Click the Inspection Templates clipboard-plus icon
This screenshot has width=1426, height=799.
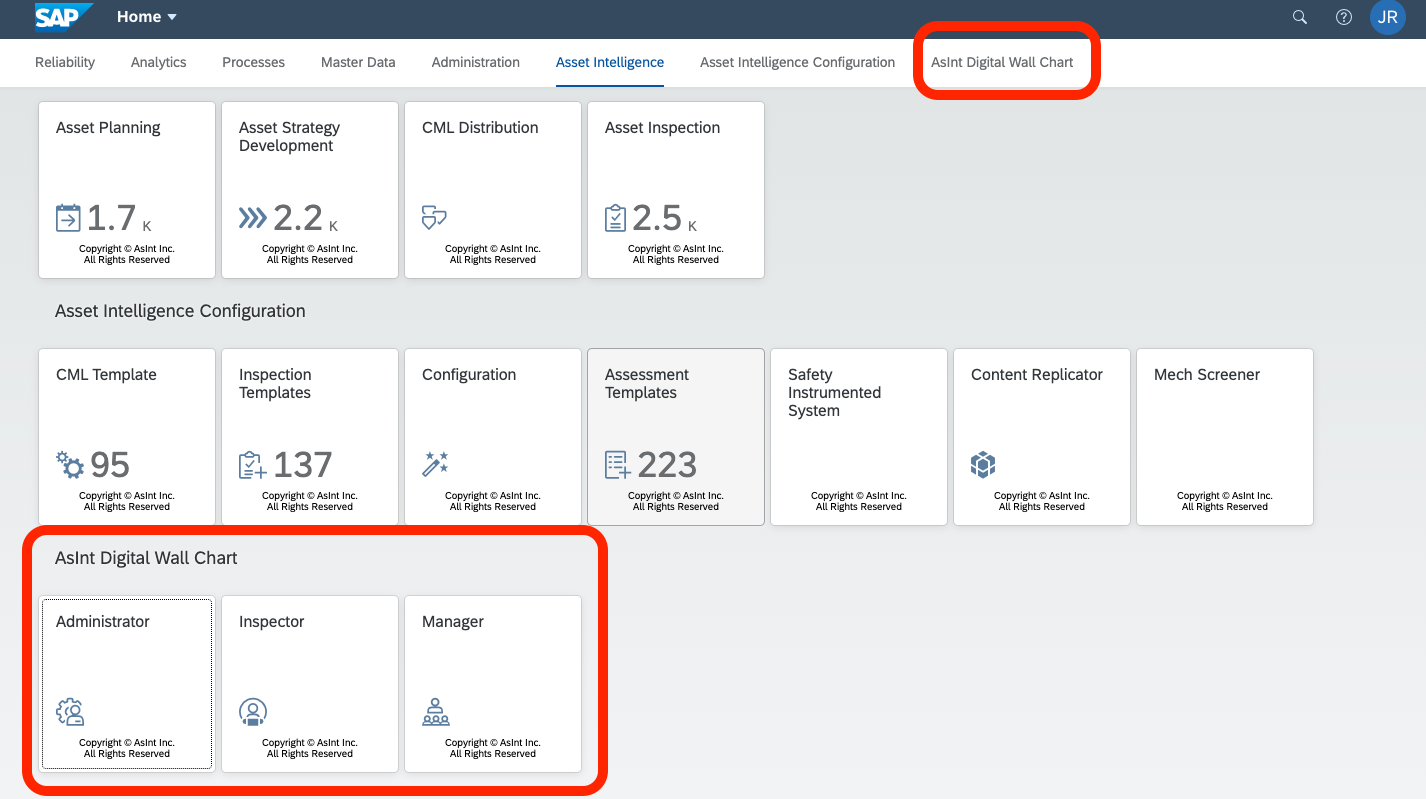click(252, 465)
